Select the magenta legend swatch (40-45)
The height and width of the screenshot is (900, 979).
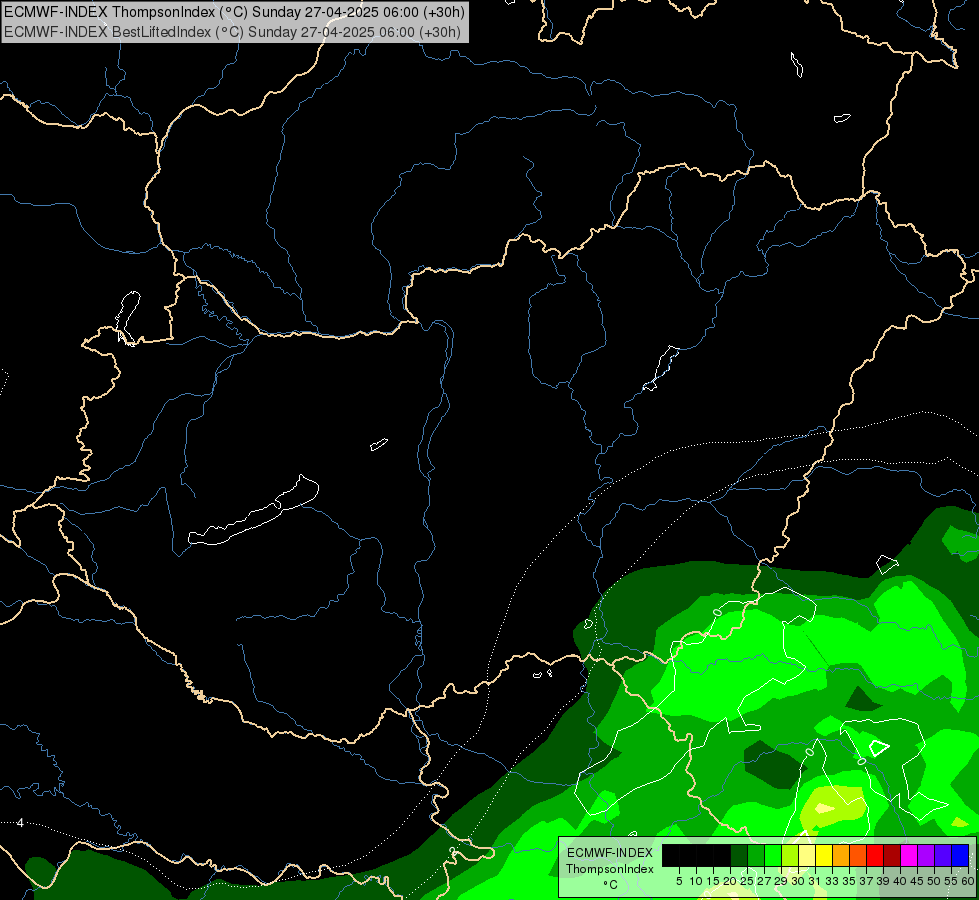tap(910, 856)
